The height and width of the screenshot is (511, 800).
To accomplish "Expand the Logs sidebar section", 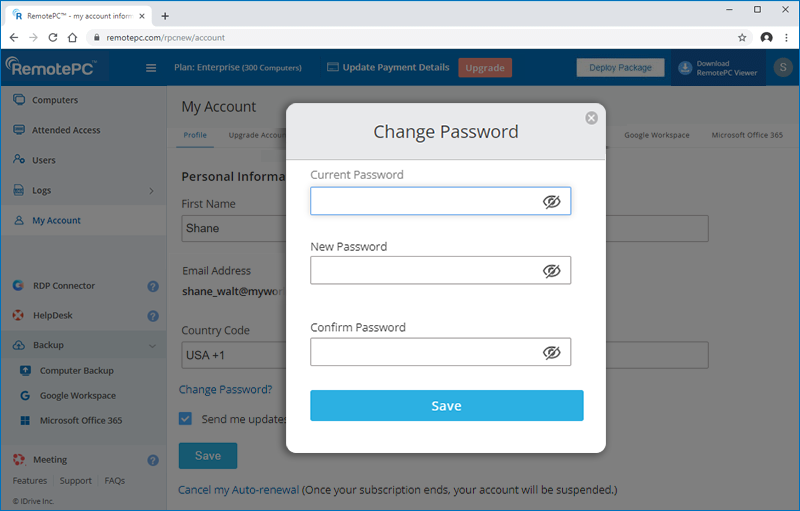I will point(152,190).
